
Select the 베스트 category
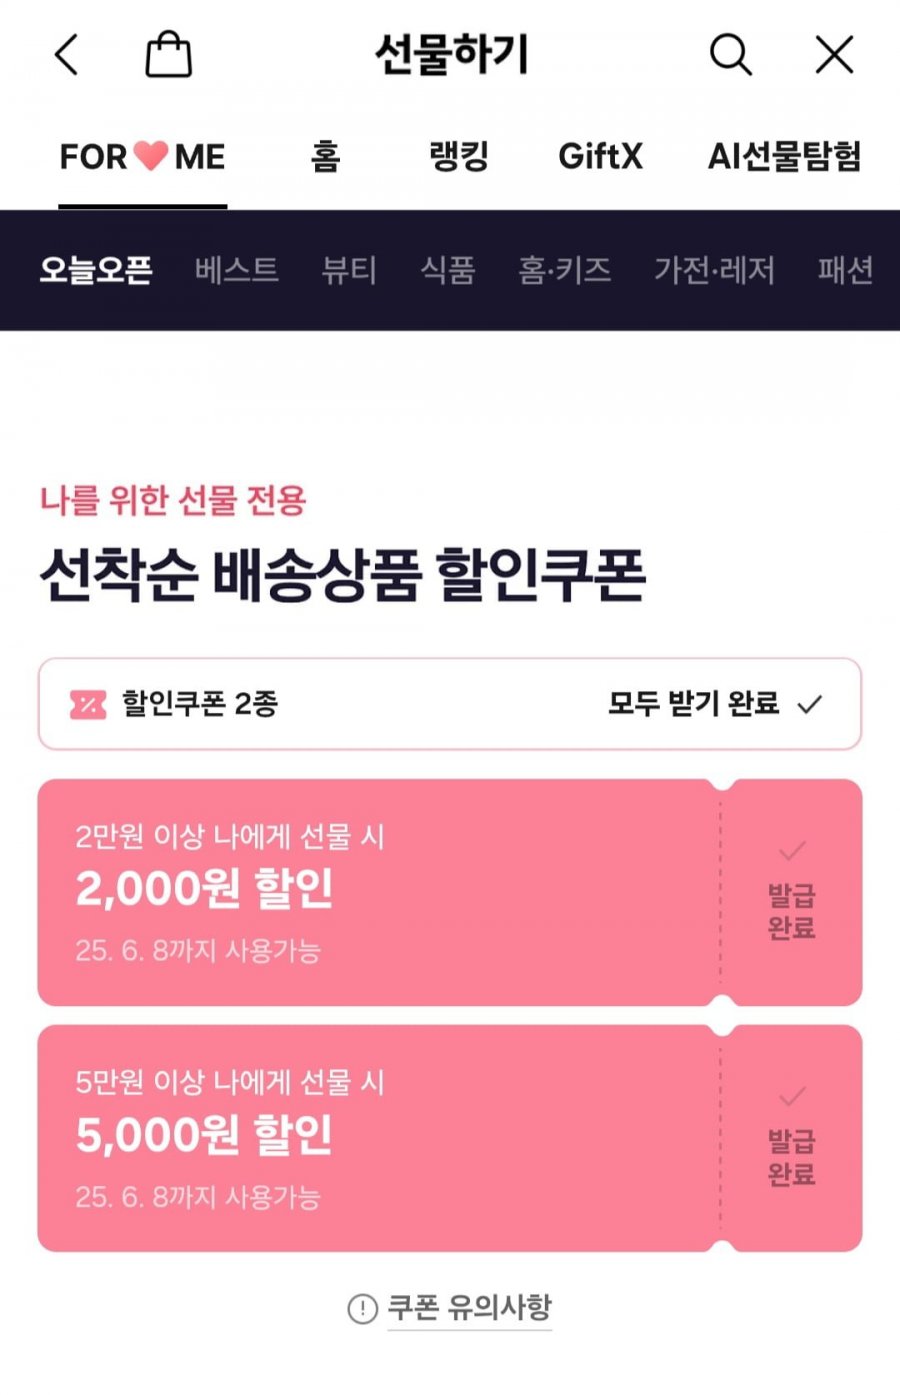click(237, 270)
